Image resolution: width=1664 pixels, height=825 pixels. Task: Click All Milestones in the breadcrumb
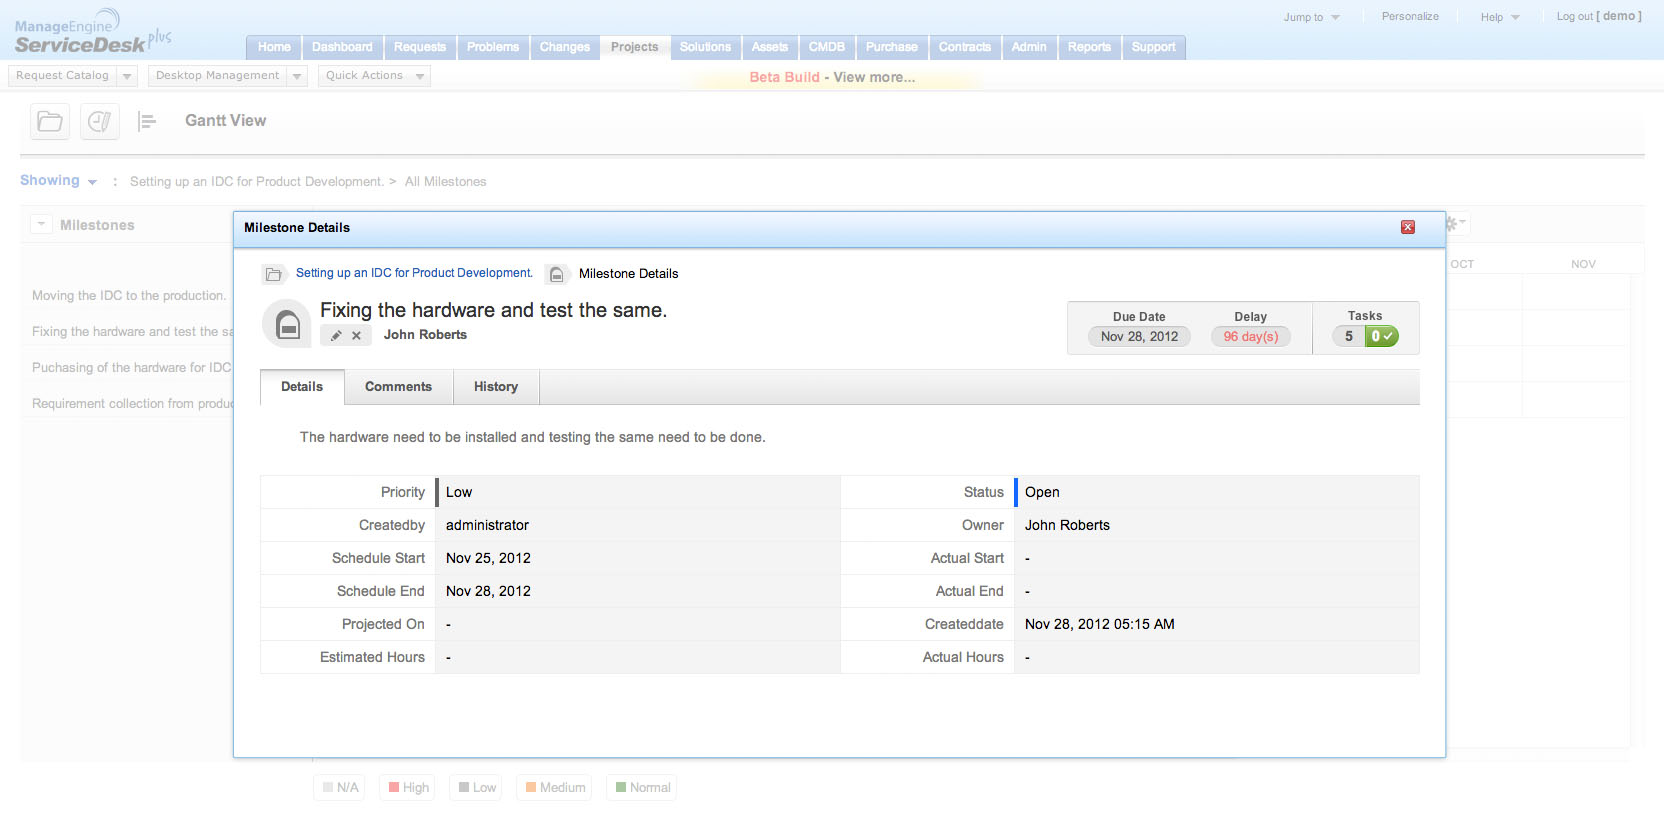tap(446, 182)
